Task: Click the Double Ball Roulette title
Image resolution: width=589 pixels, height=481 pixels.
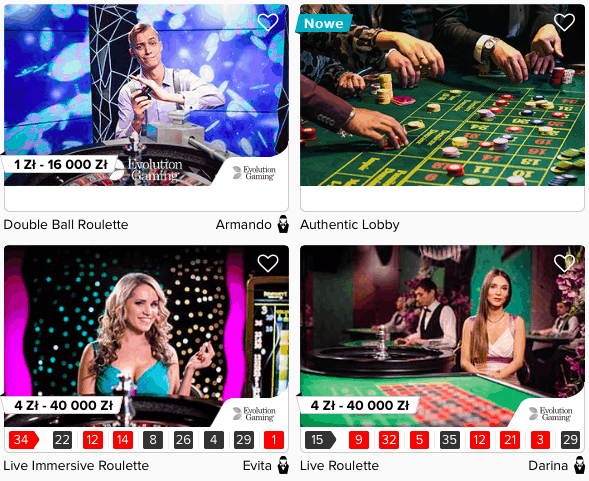Action: 66,225
